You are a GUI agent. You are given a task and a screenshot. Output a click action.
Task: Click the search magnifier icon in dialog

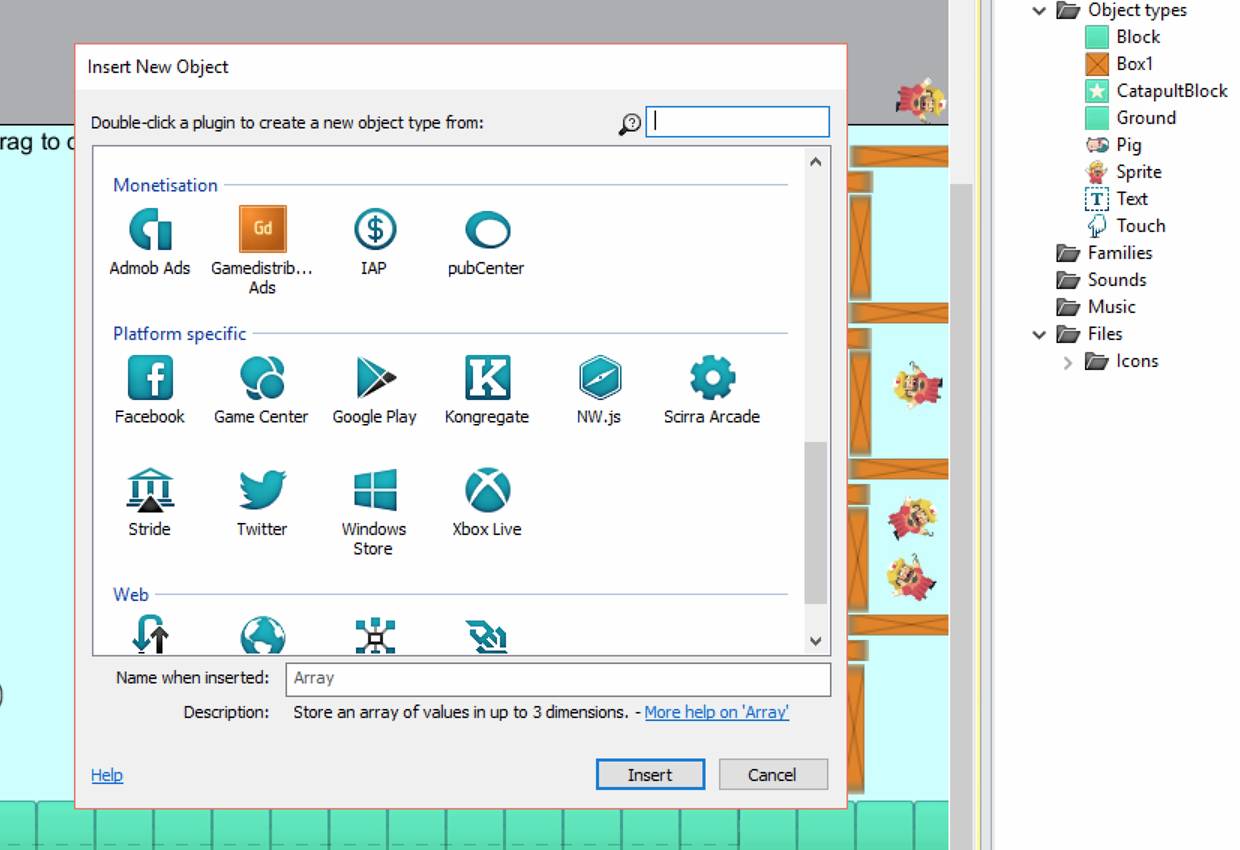click(630, 124)
